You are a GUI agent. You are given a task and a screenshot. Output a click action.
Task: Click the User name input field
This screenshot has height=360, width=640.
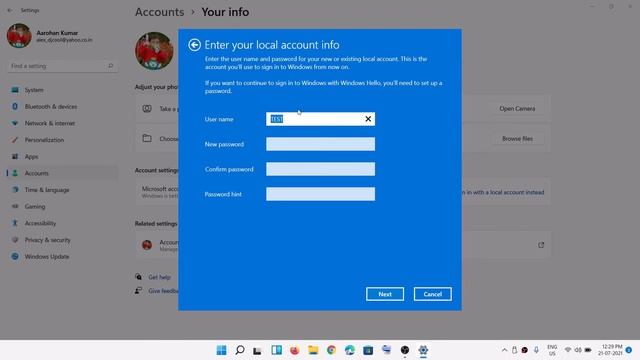click(320, 119)
